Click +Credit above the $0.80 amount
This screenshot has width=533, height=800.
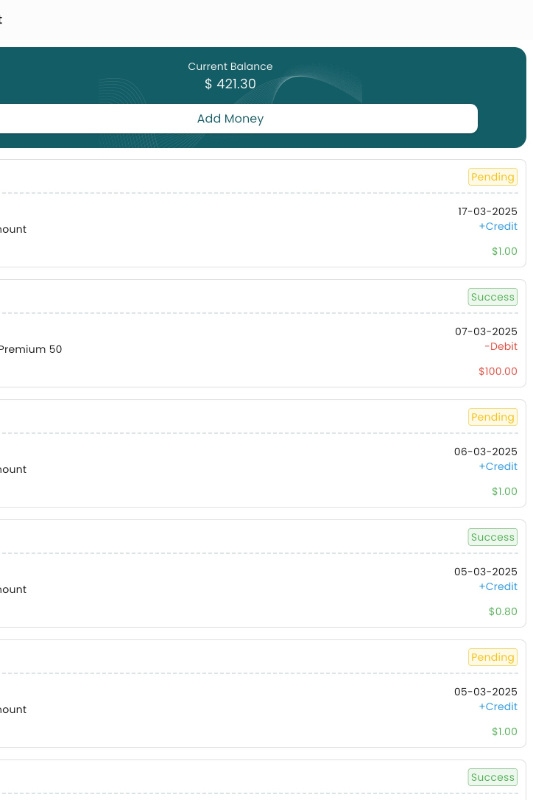coord(498,586)
